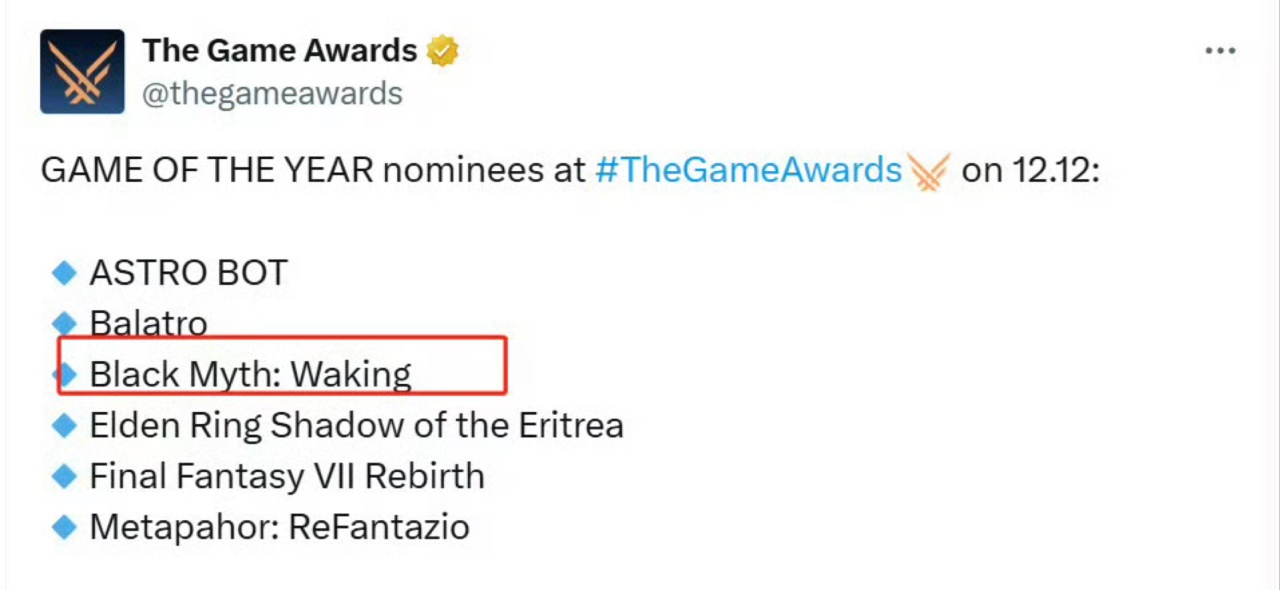The image size is (1280, 590).
Task: Click Elden Ring Shadow of the Eritrea
Action: point(356,425)
